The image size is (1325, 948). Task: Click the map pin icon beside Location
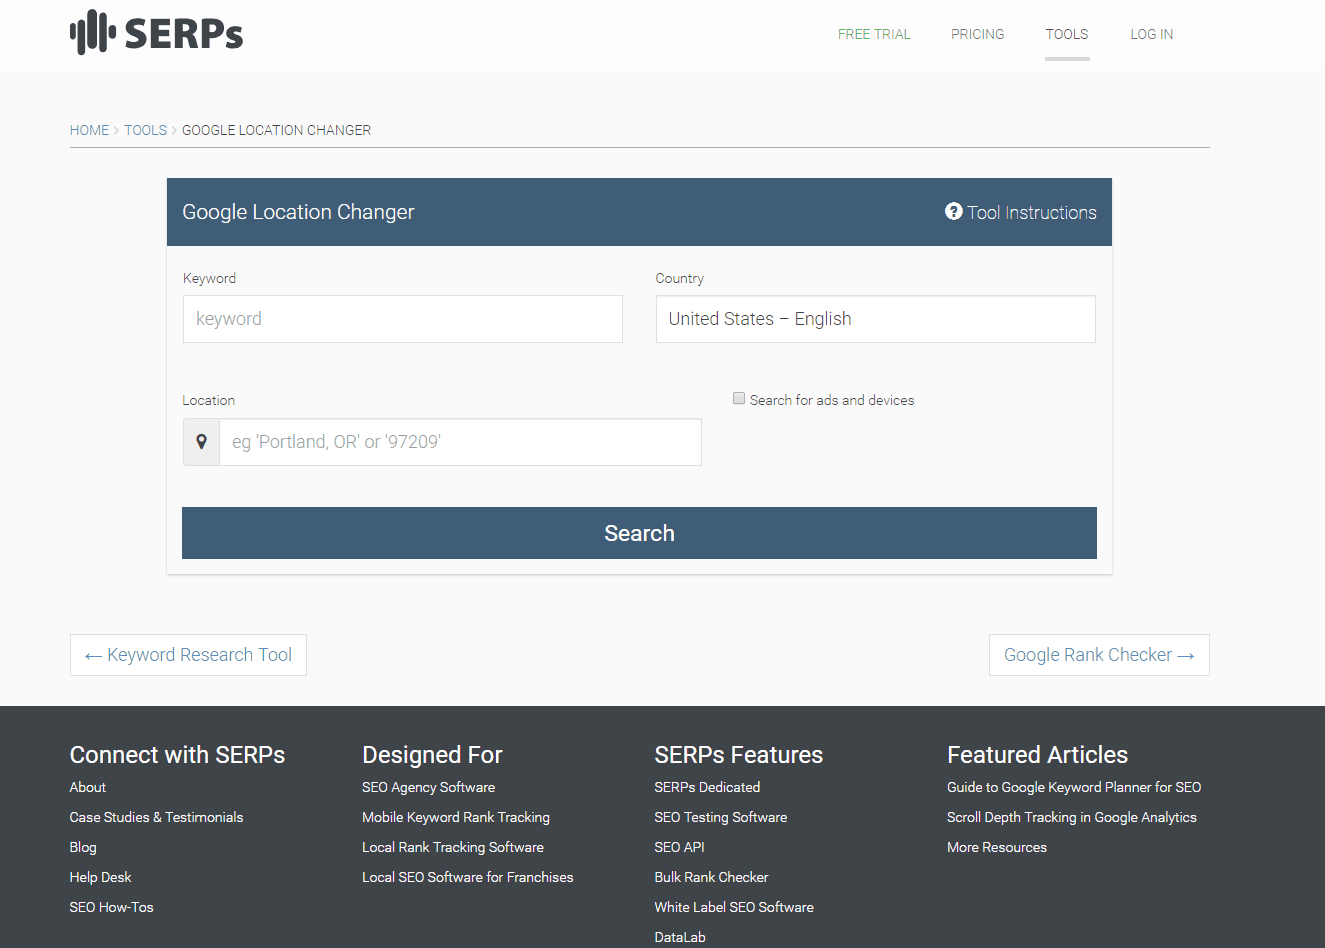point(201,442)
